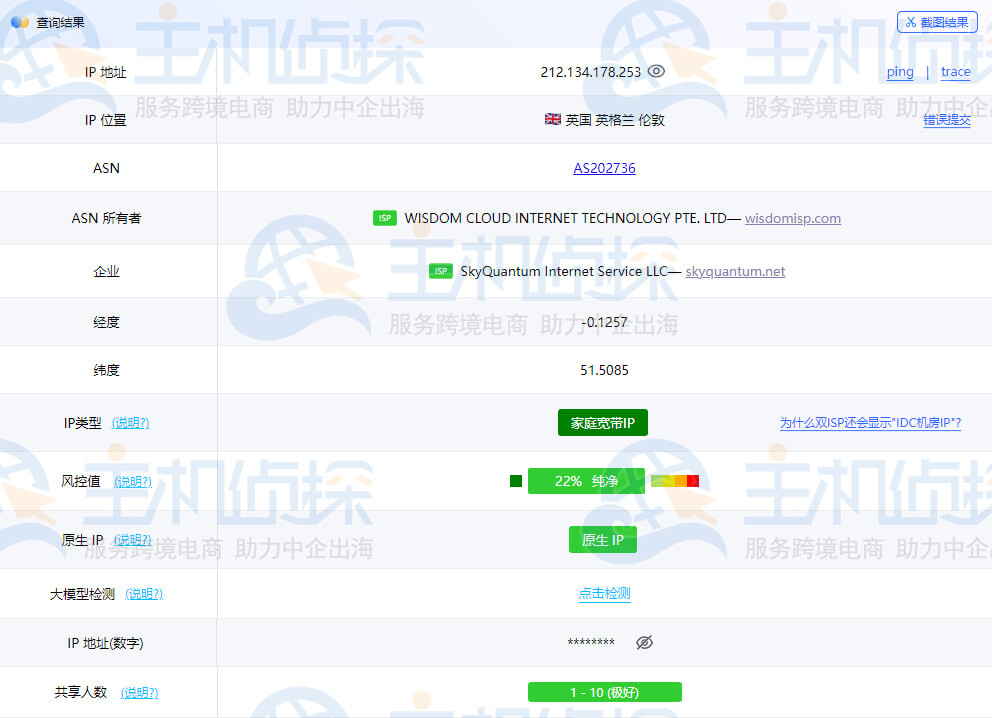Open 说明 help link for 风控值

click(x=133, y=481)
